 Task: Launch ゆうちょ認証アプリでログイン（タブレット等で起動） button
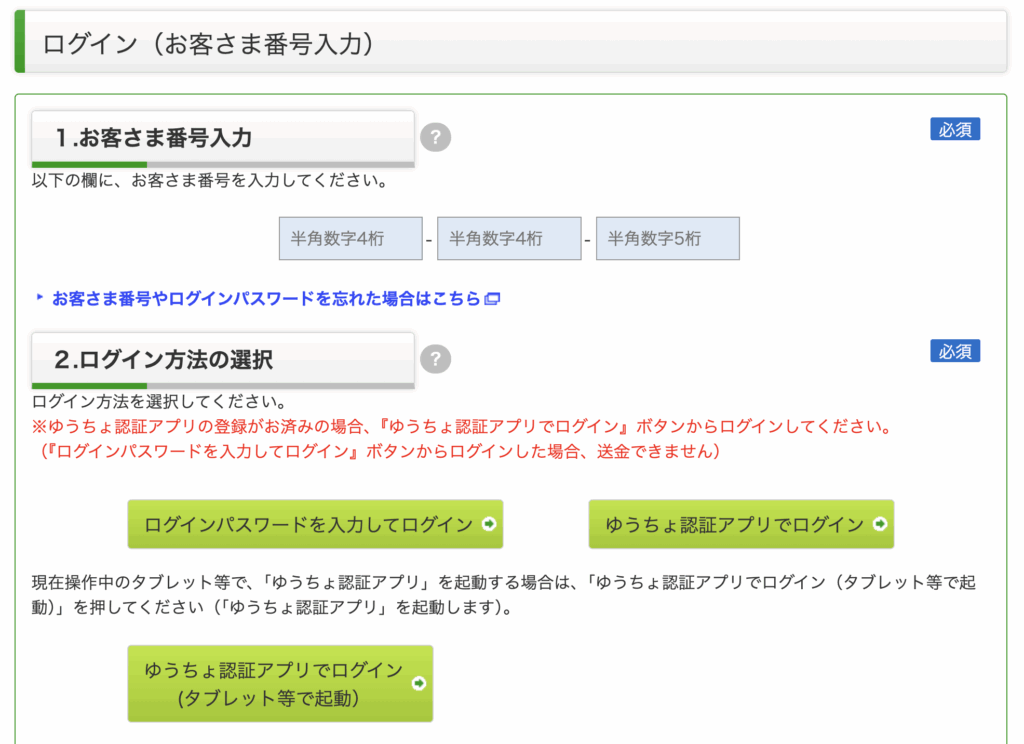[280, 684]
